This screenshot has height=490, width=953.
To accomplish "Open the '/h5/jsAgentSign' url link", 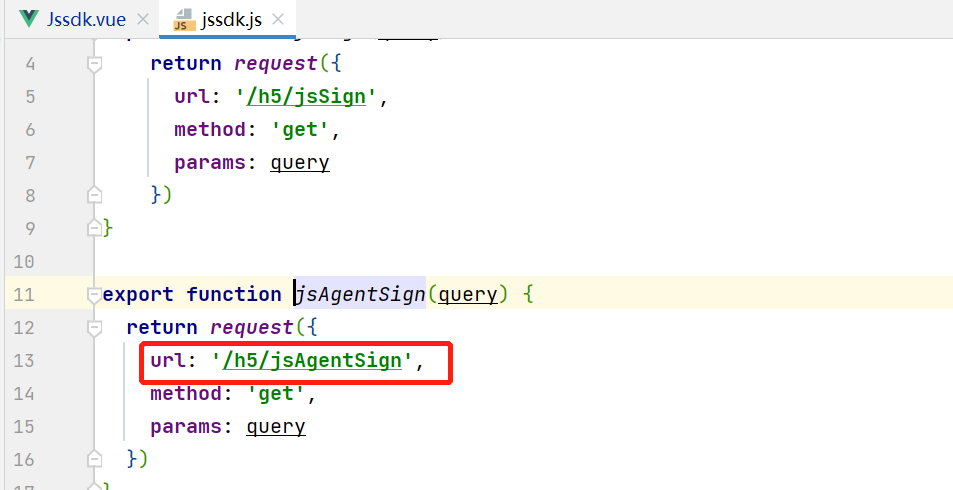I will click(312, 361).
